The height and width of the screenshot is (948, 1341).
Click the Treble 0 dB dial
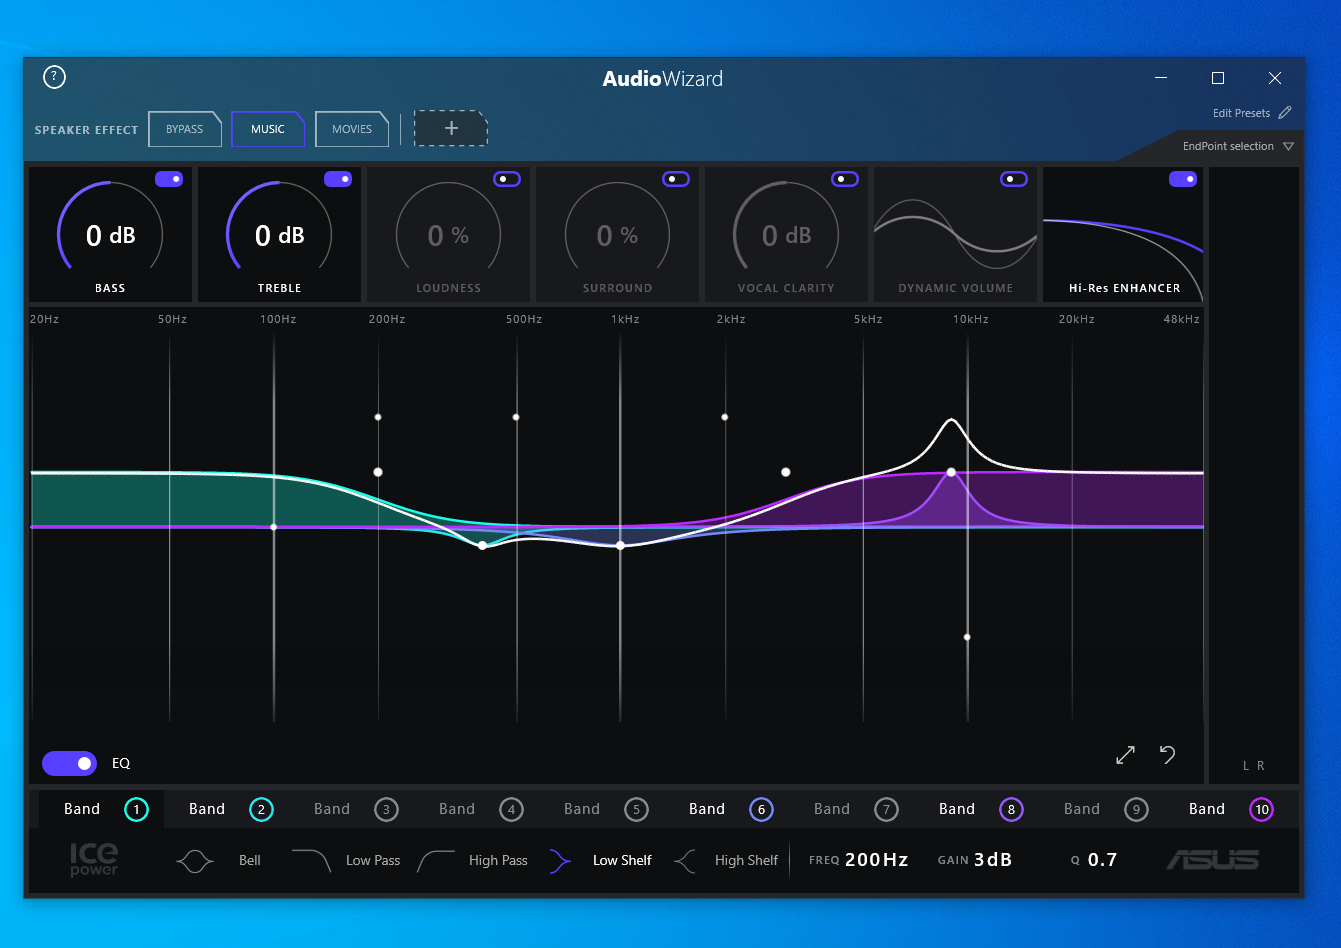point(279,234)
